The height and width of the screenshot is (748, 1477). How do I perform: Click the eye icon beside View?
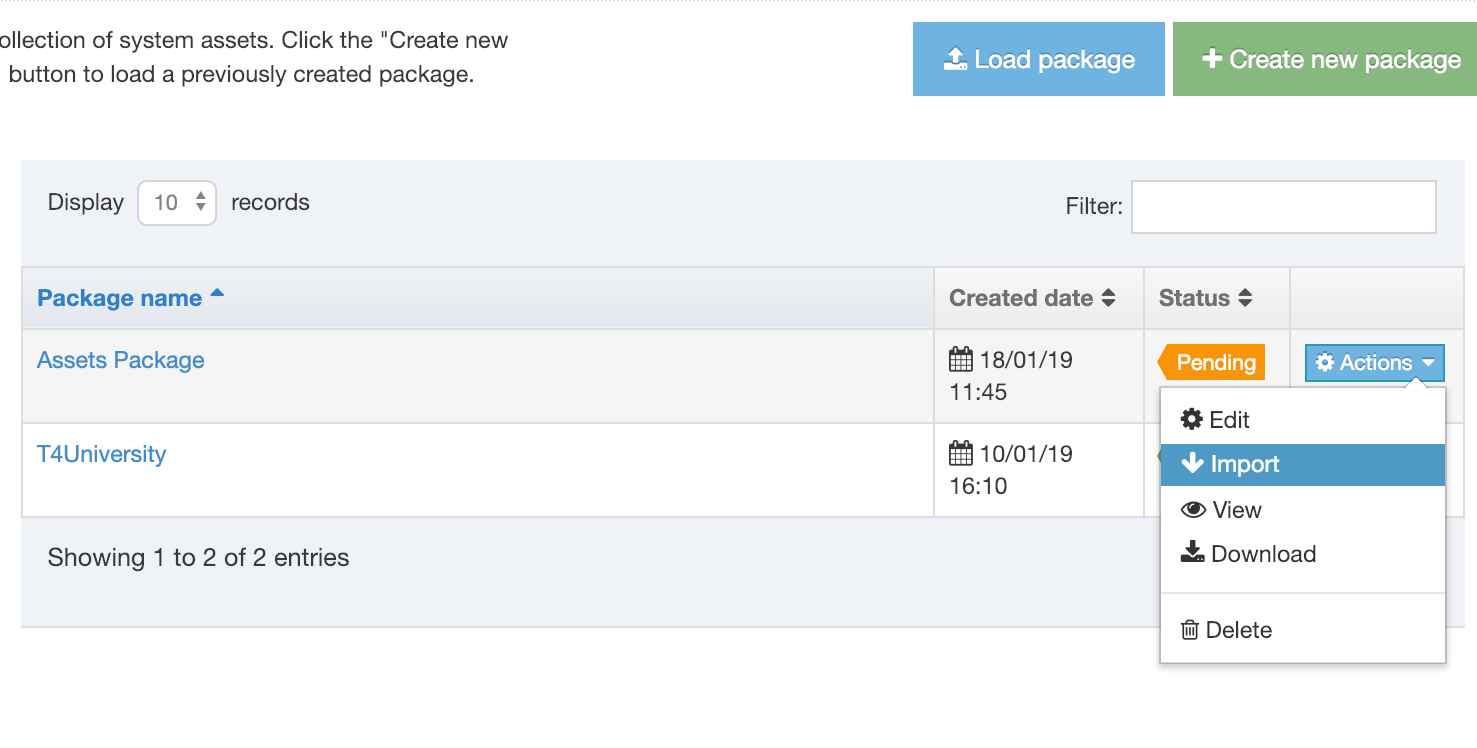(1193, 510)
